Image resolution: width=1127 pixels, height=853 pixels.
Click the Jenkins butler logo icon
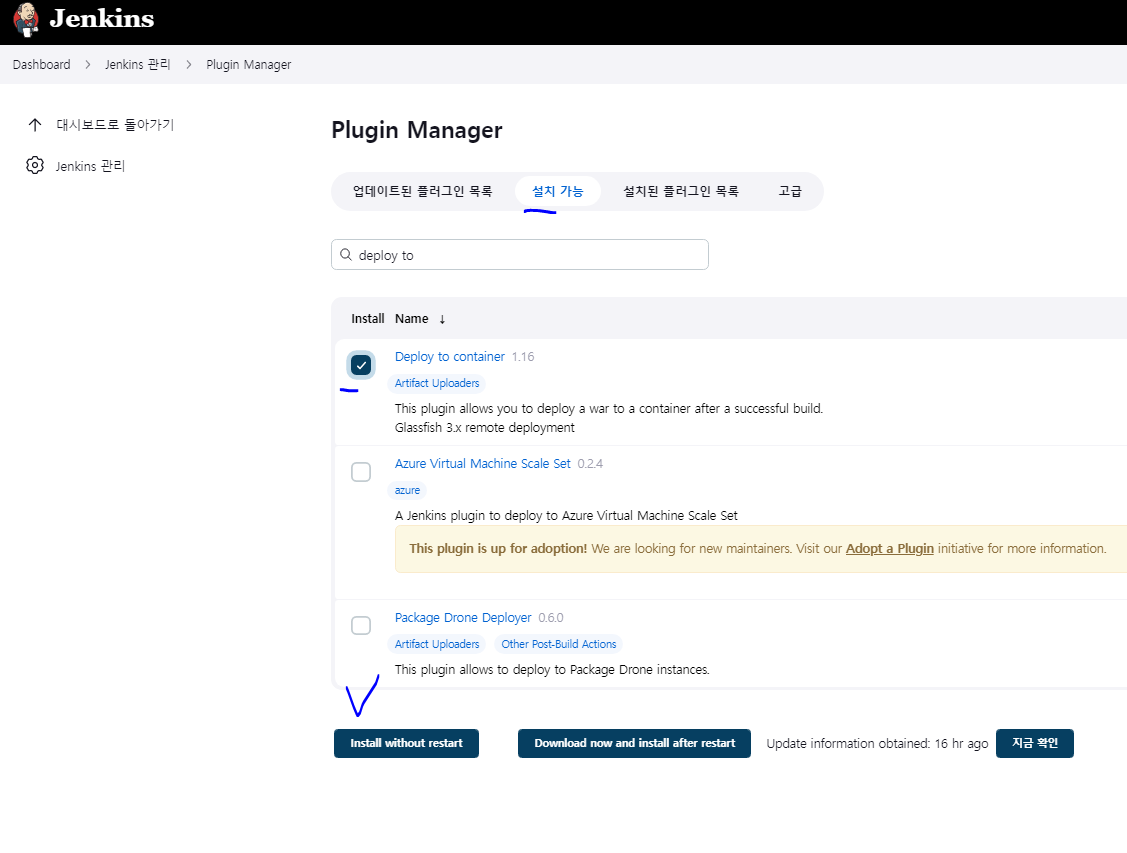26,19
